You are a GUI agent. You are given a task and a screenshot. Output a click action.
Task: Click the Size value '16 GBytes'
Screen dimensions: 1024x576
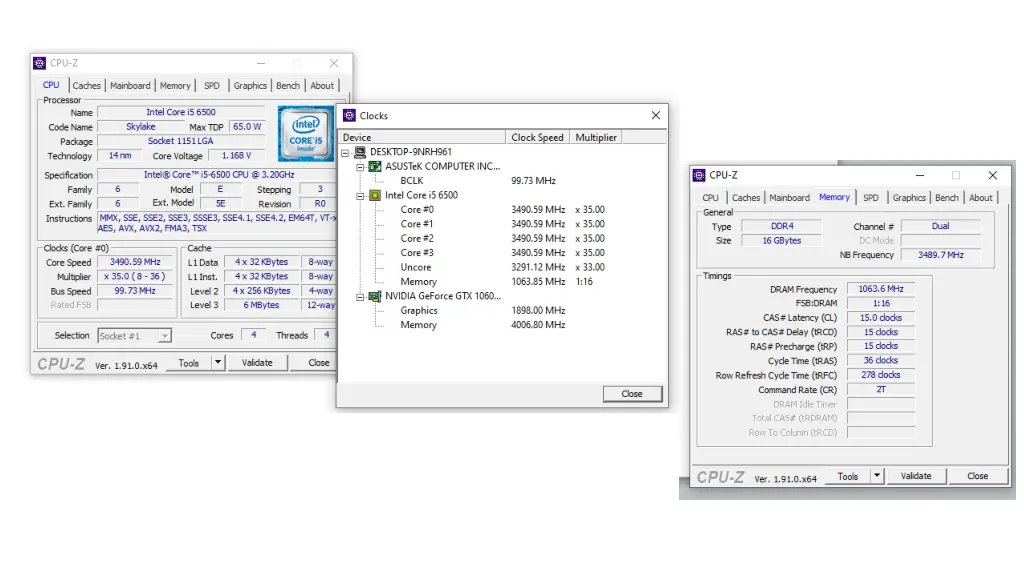click(x=782, y=240)
